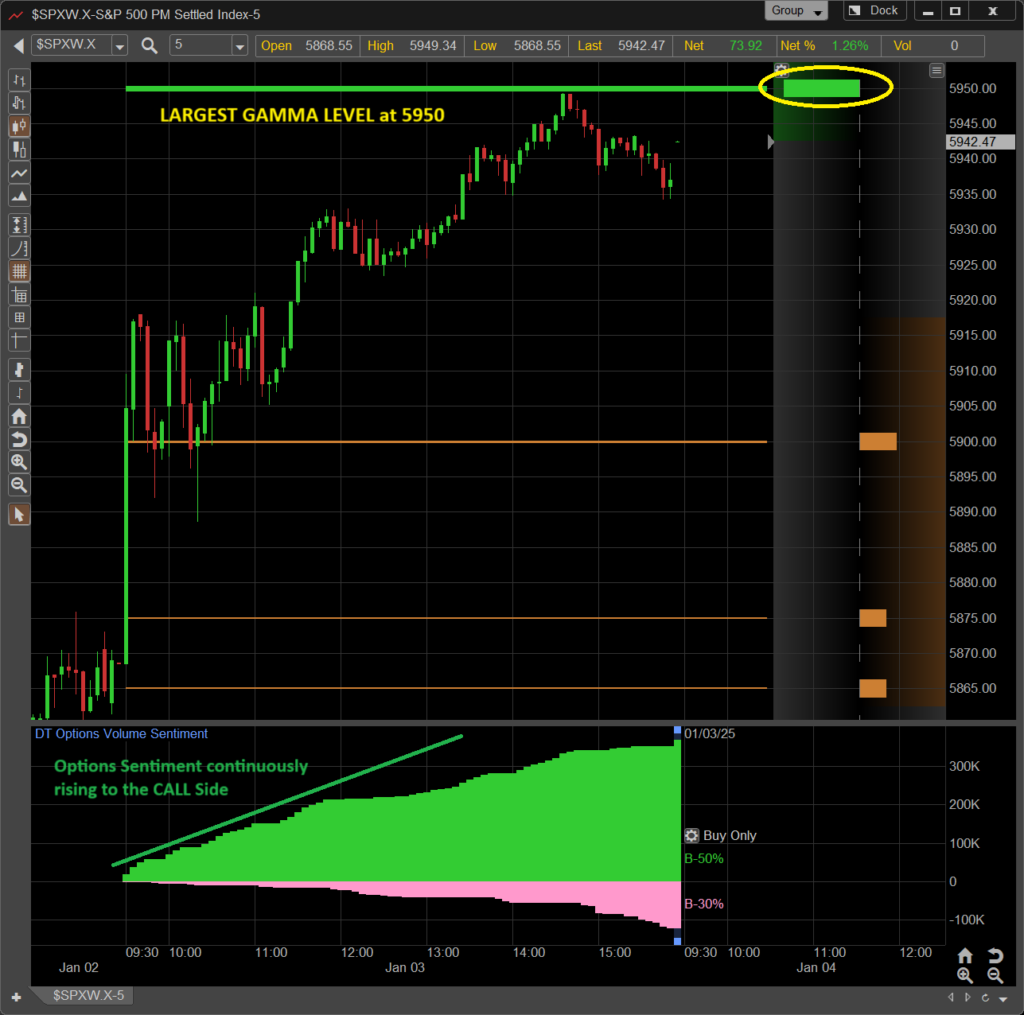Click the Dock button
Image resolution: width=1024 pixels, height=1015 pixels.
click(x=875, y=10)
